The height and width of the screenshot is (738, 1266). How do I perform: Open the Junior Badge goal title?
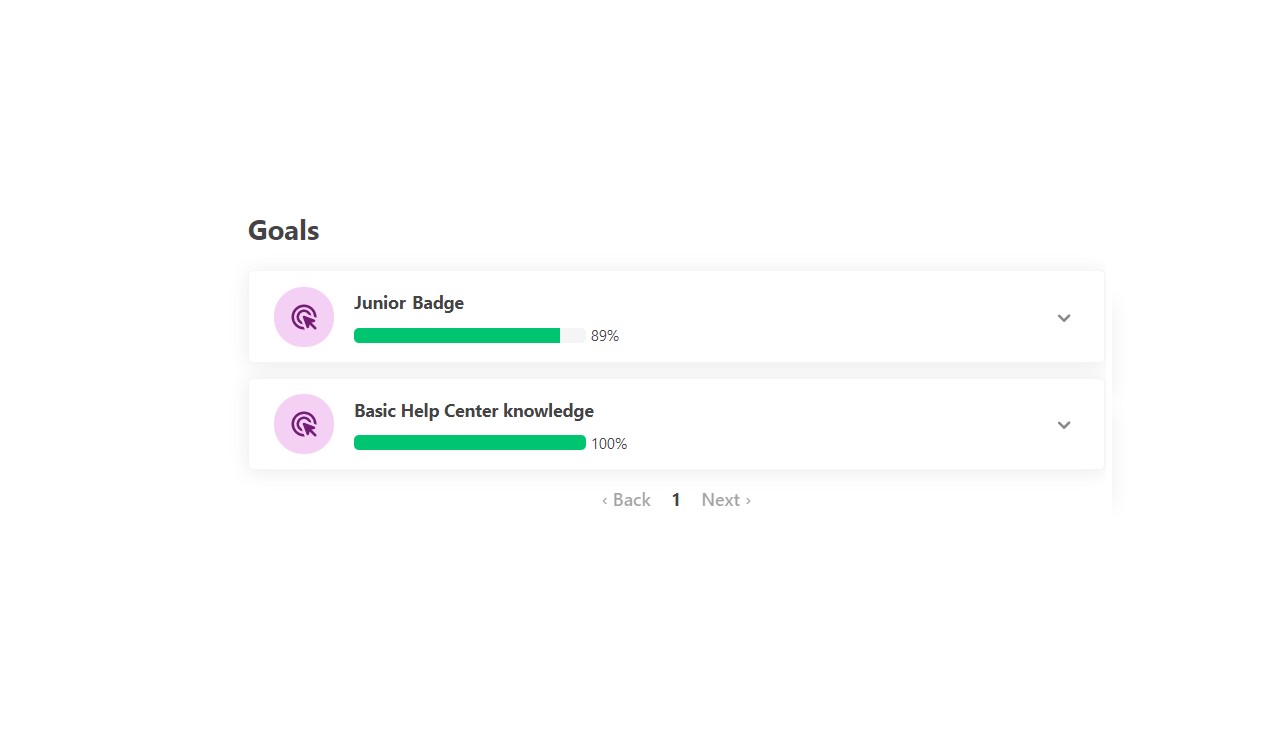[409, 303]
